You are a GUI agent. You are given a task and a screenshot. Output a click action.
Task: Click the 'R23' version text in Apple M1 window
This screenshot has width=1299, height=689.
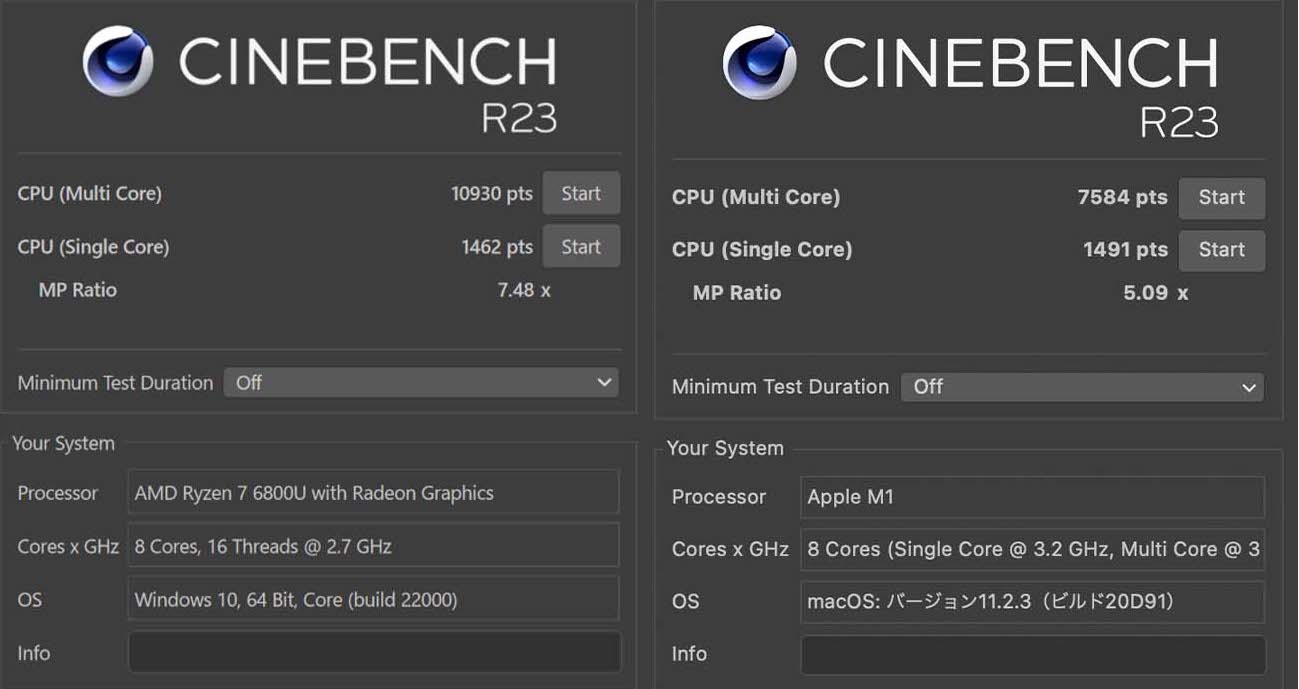[1179, 122]
